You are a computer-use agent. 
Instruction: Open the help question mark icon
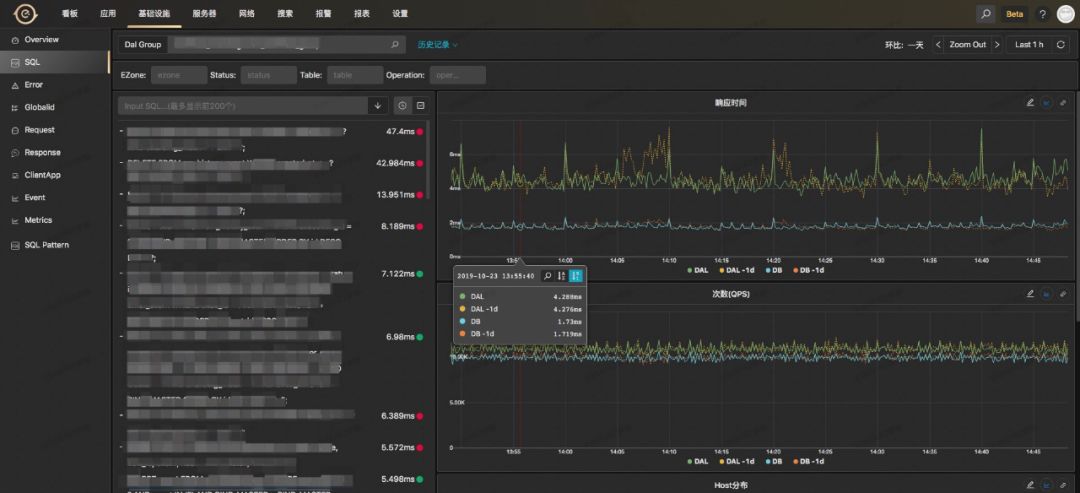pyautogui.click(x=1043, y=14)
